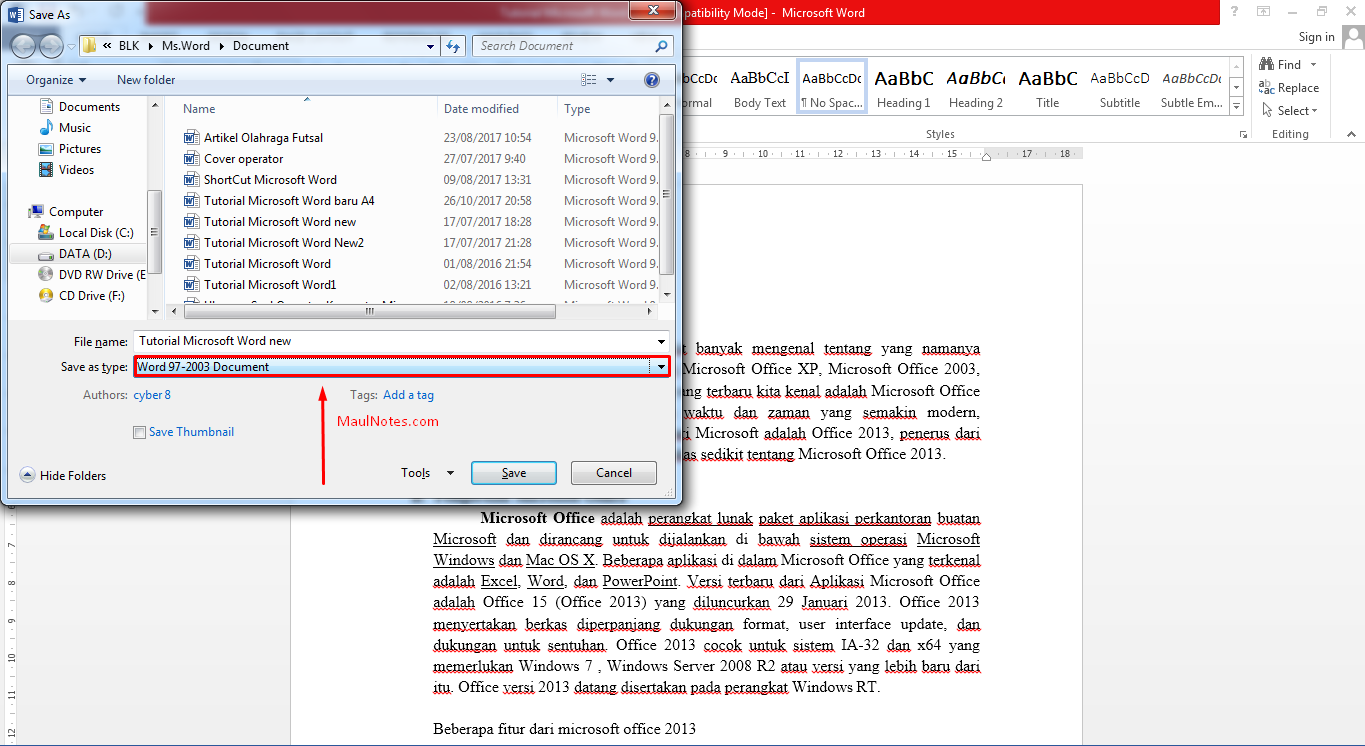1365x746 pixels.
Task: Expand the Styles gallery More arrow
Action: 1237,106
